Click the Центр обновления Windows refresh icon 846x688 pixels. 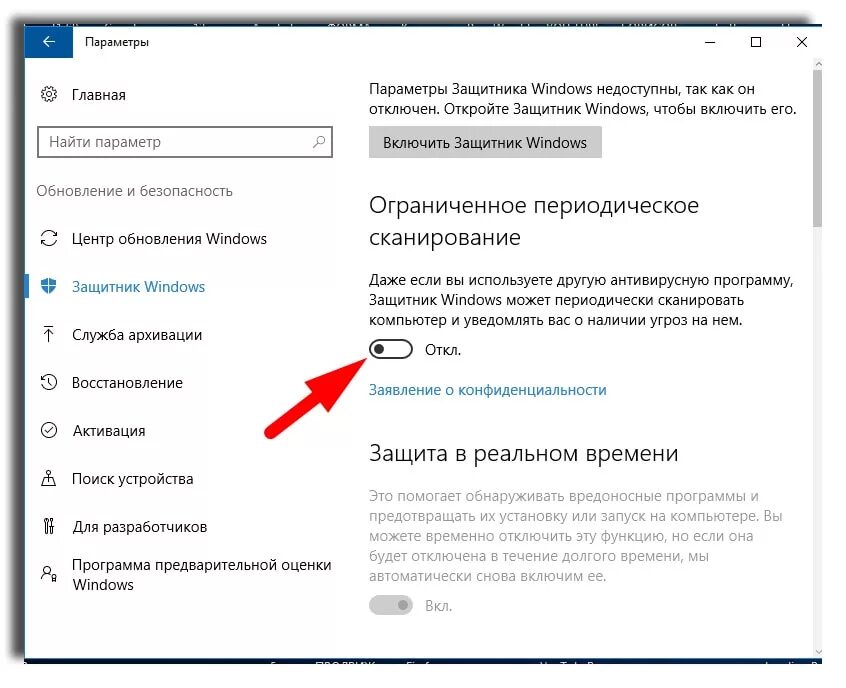49,238
